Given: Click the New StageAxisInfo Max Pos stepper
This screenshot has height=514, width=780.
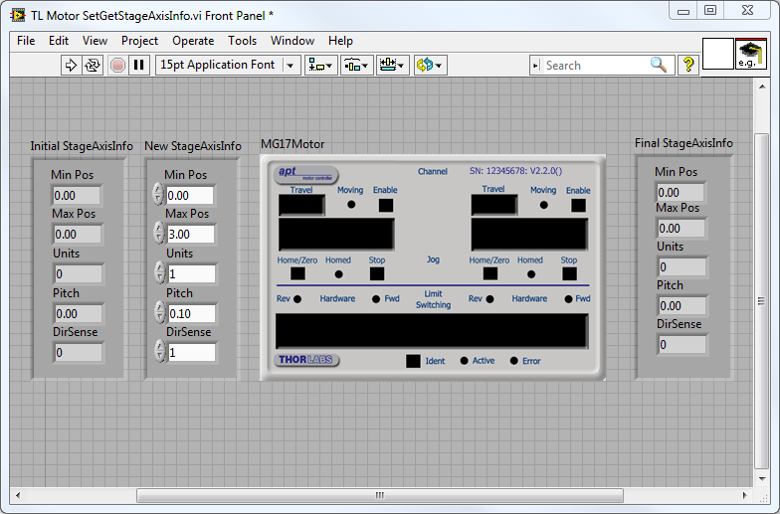Looking at the screenshot, I should tap(158, 233).
